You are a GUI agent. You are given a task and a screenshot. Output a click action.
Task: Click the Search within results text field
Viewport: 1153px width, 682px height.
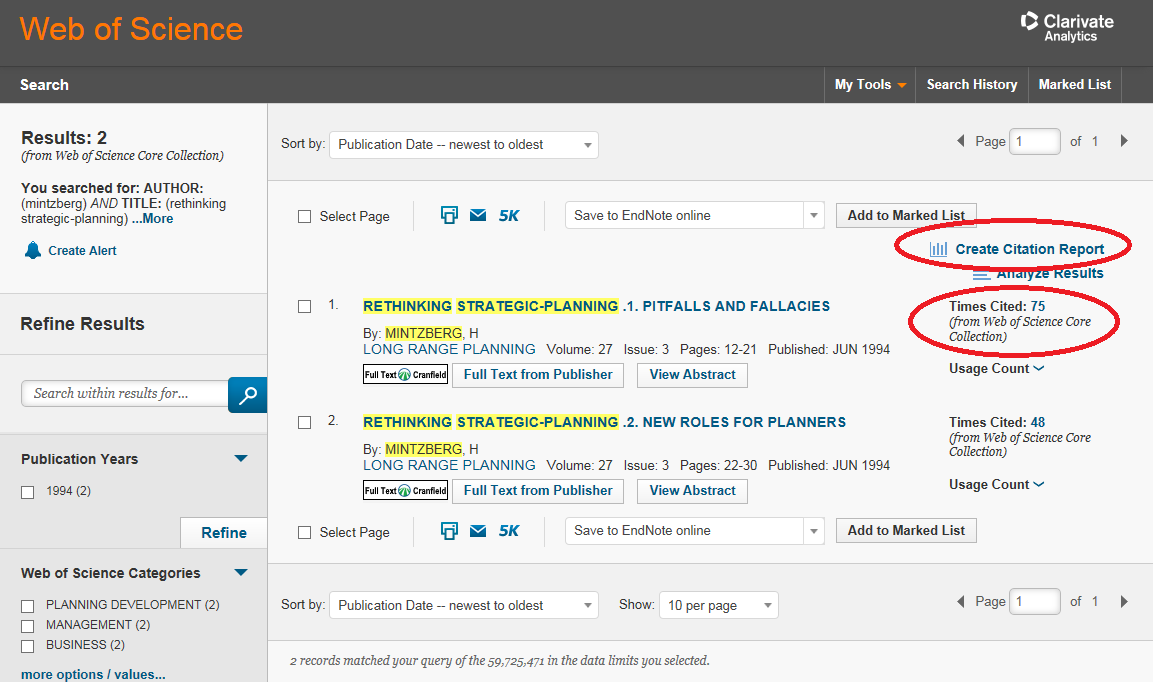[124, 393]
